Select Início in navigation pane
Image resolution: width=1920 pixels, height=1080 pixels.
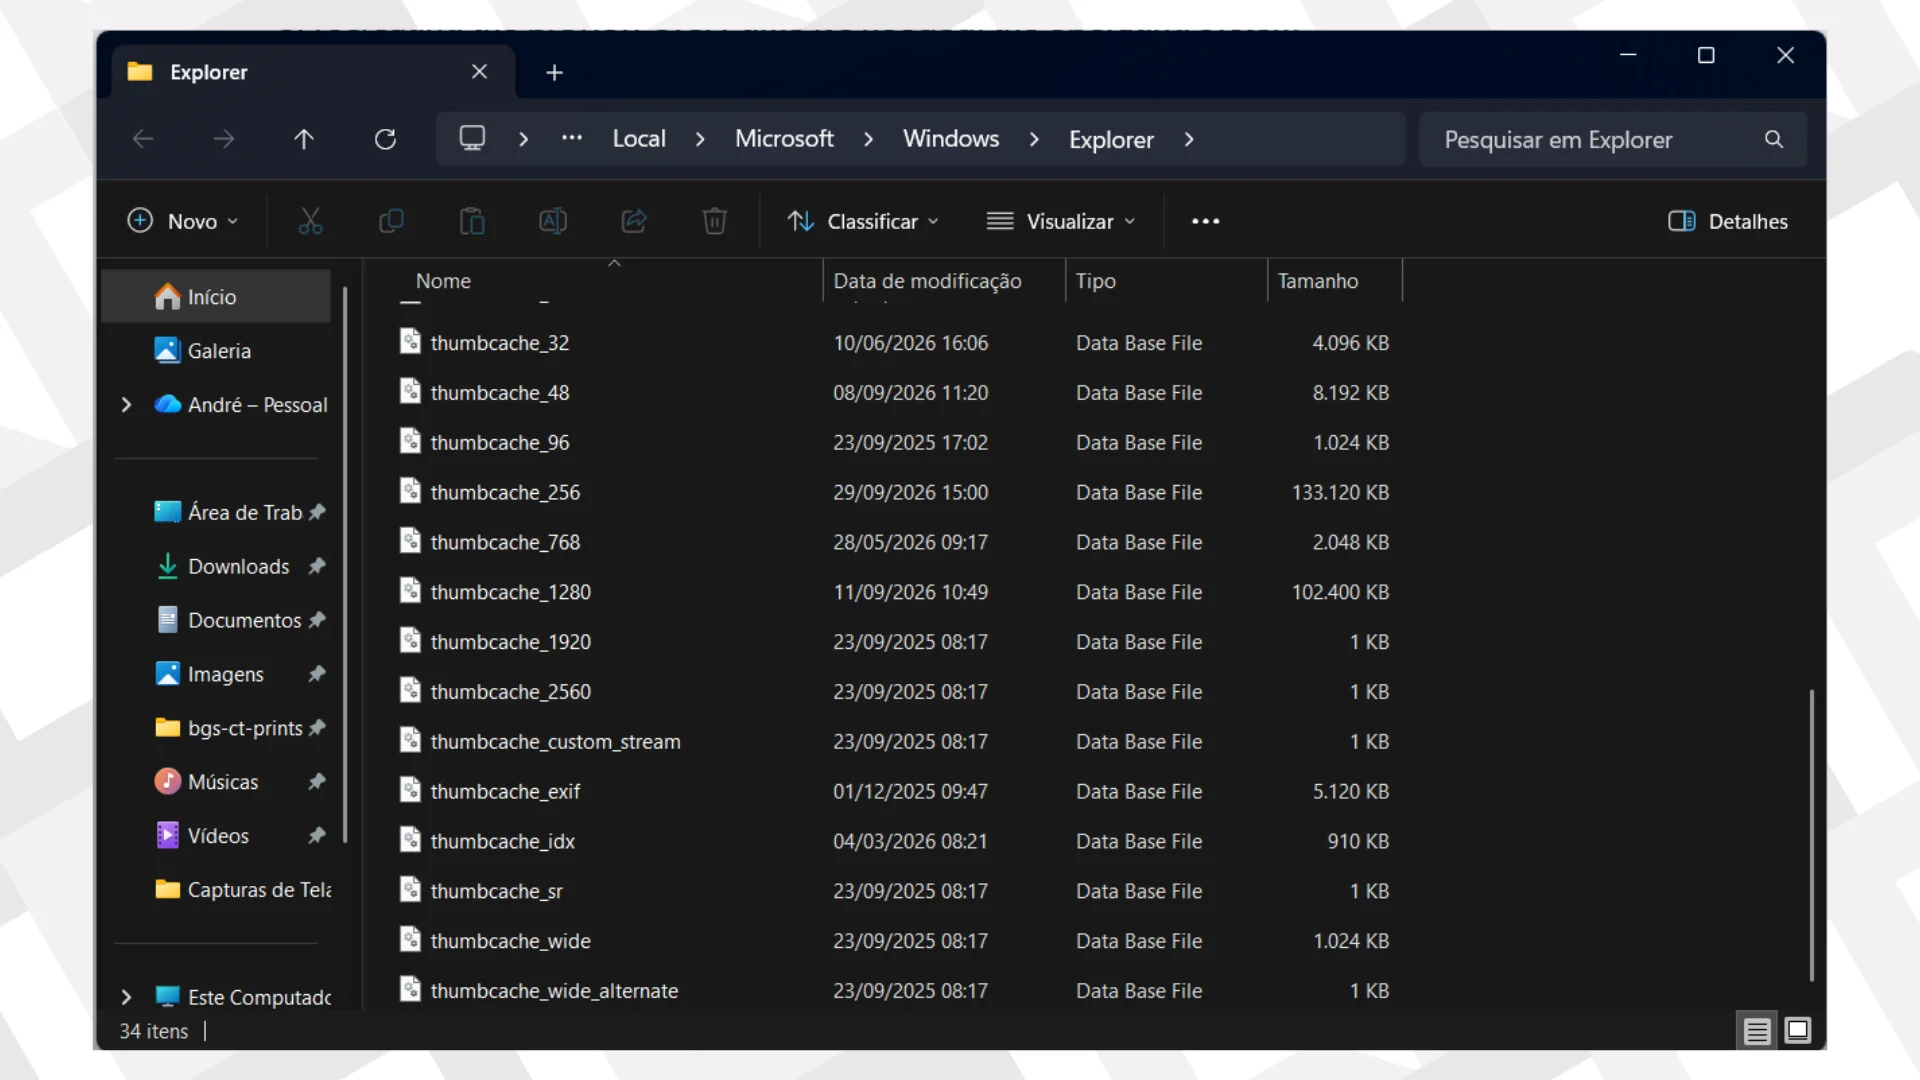click(x=216, y=297)
